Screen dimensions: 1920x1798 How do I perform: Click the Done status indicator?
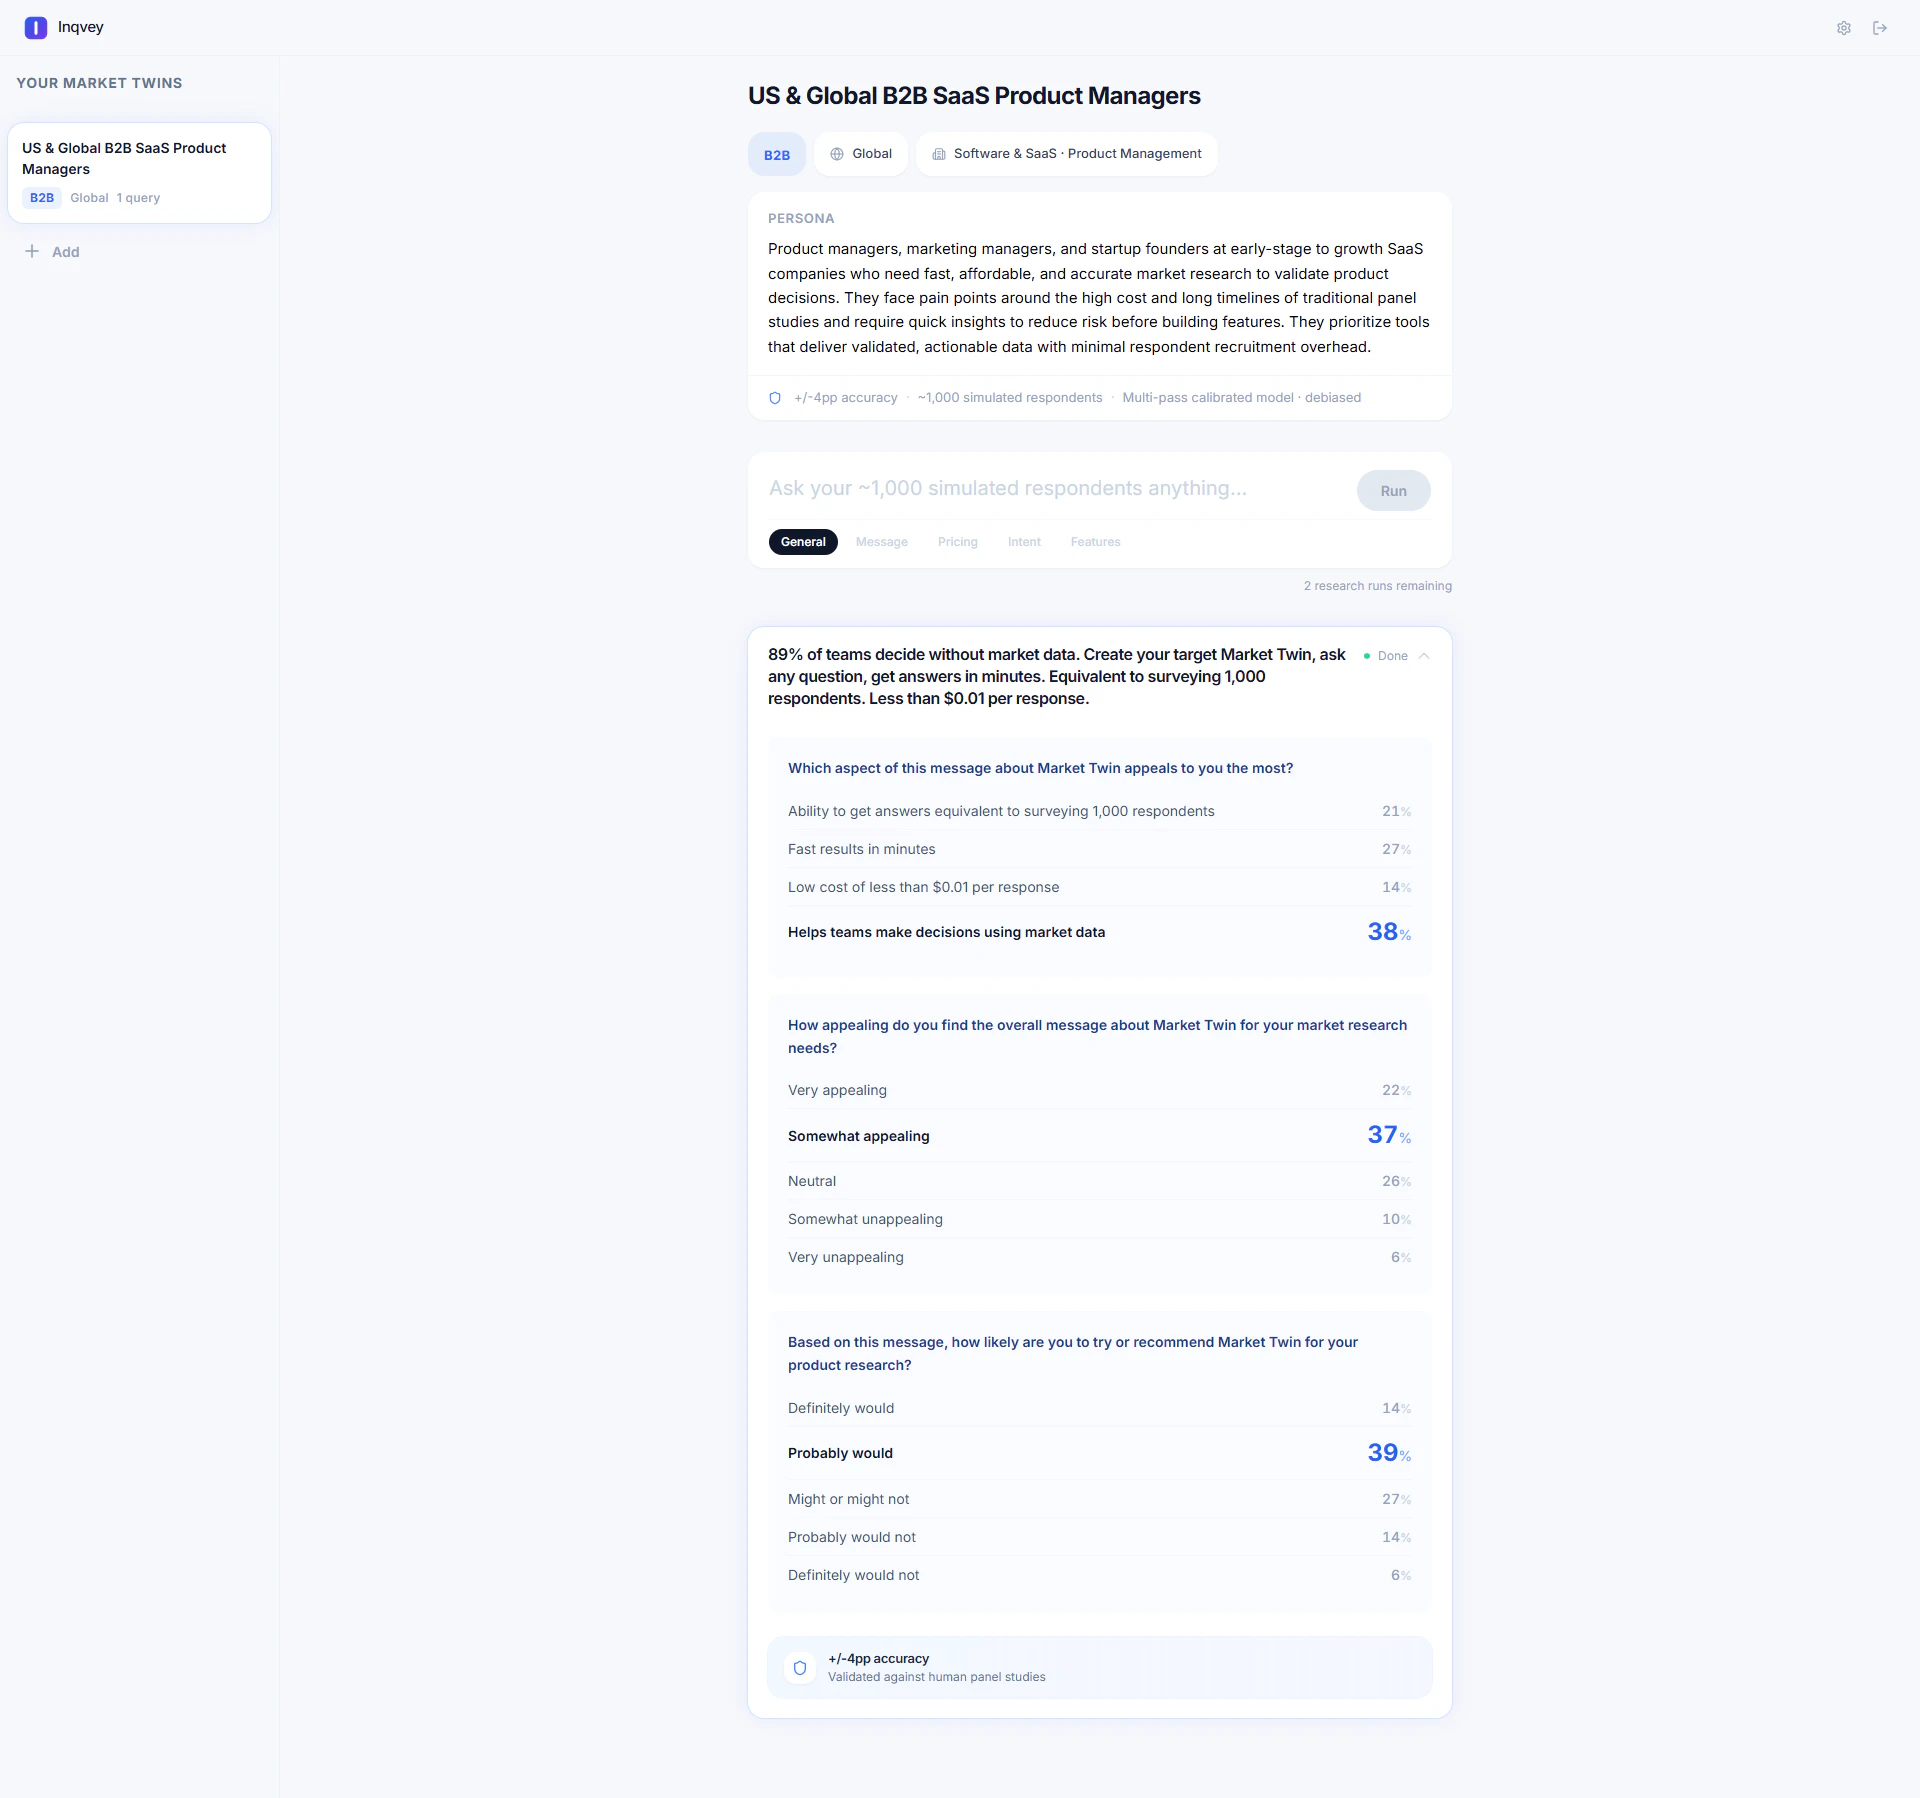point(1391,656)
